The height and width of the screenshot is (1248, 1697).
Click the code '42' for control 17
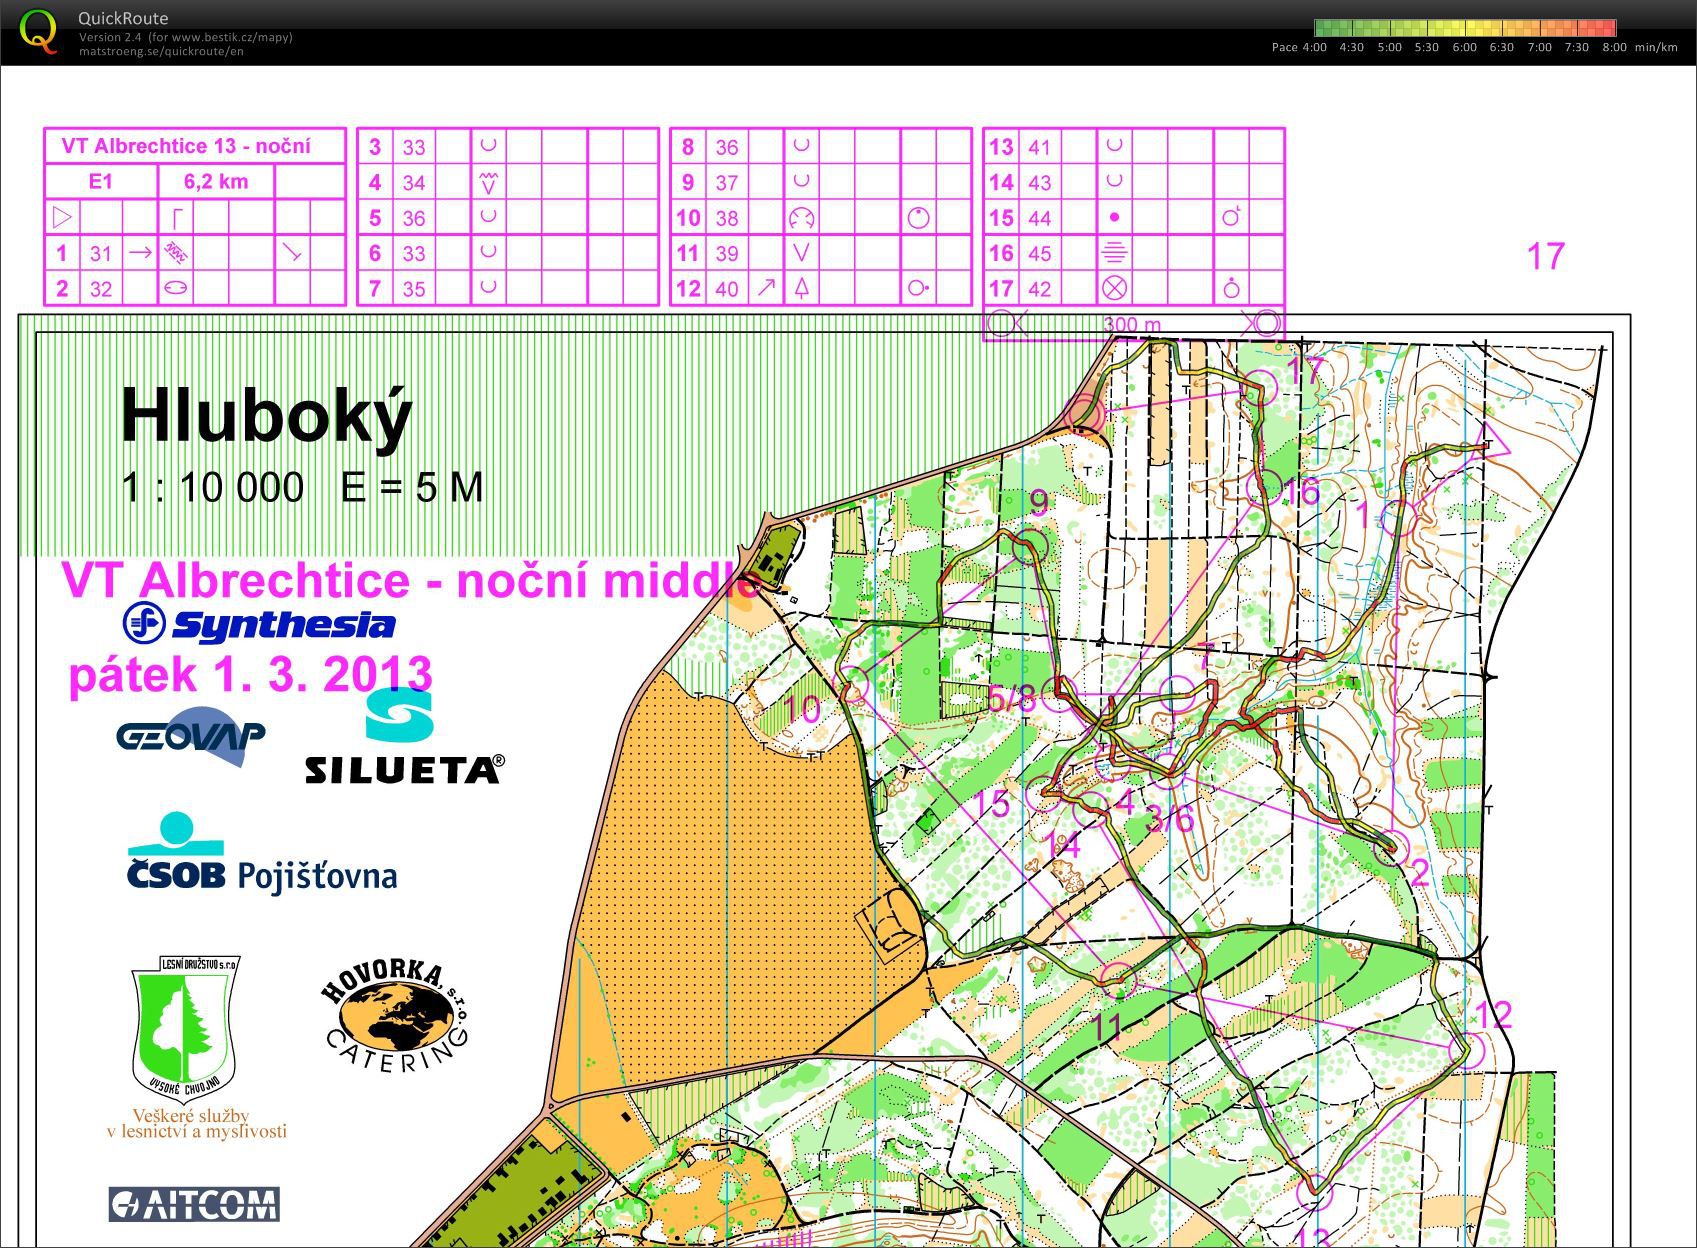pos(1040,289)
